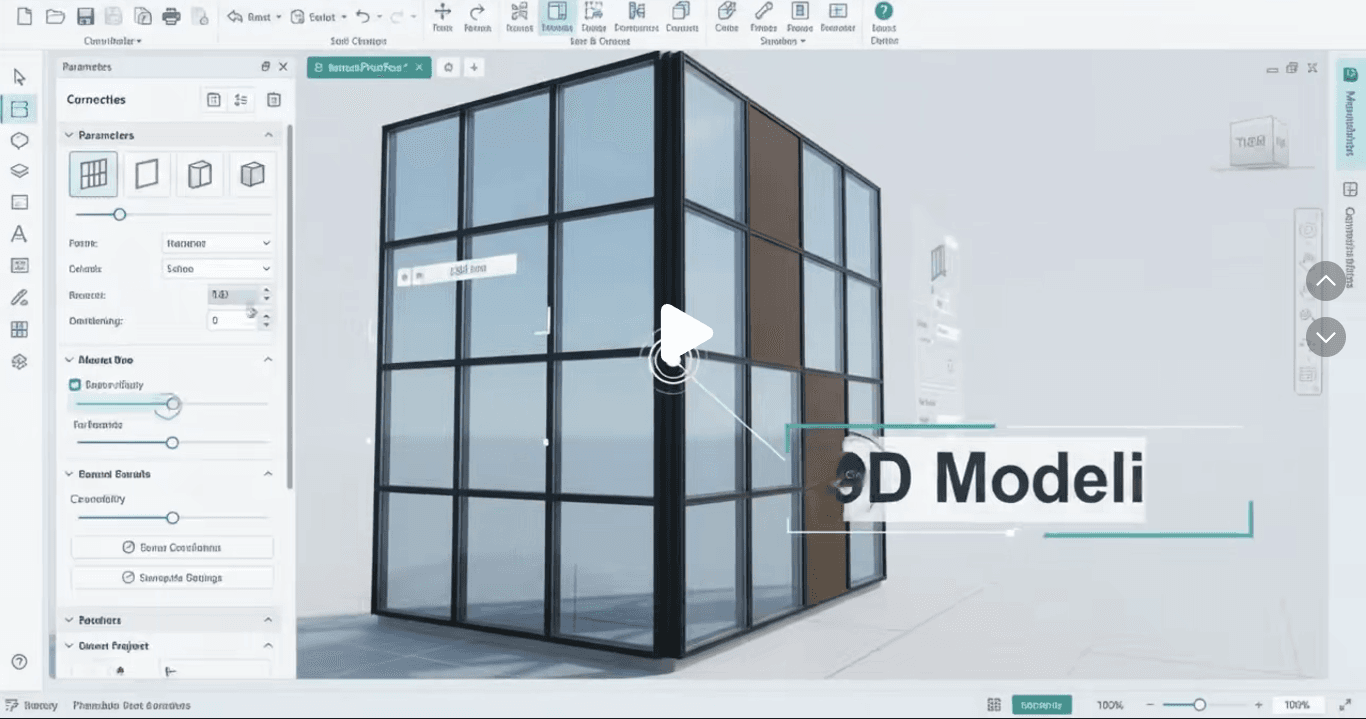Click the second circle-icon button in side panel
The height and width of the screenshot is (719, 1366).
click(x=172, y=577)
